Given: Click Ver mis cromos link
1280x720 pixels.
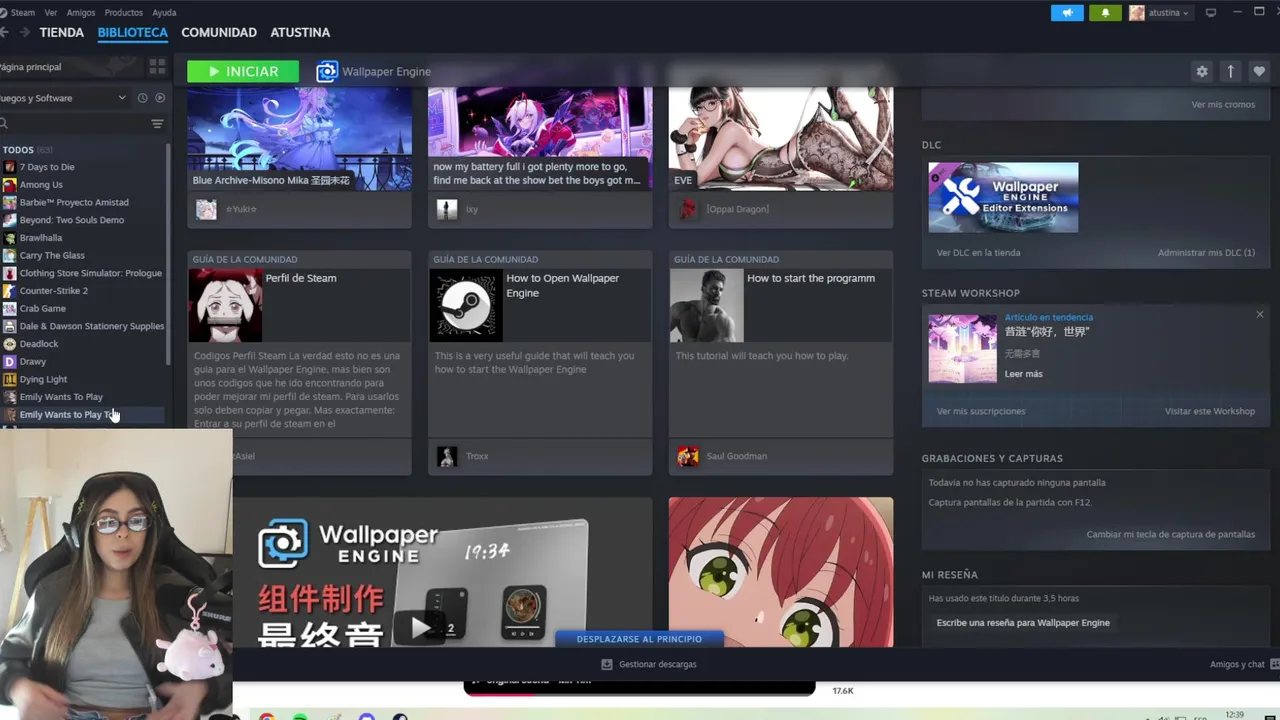Looking at the screenshot, I should 1223,105.
